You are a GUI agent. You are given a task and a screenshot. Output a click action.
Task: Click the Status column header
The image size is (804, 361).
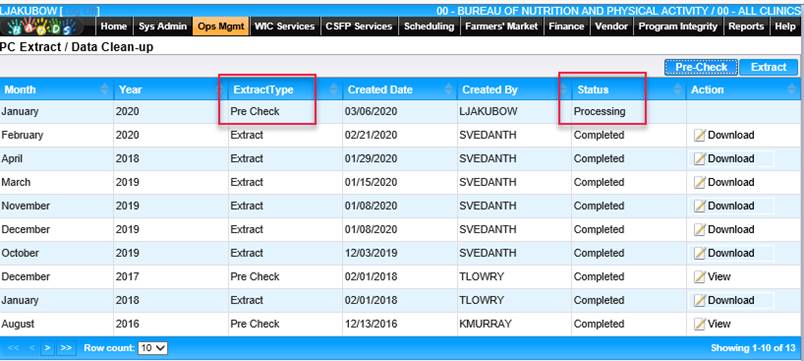pos(629,90)
